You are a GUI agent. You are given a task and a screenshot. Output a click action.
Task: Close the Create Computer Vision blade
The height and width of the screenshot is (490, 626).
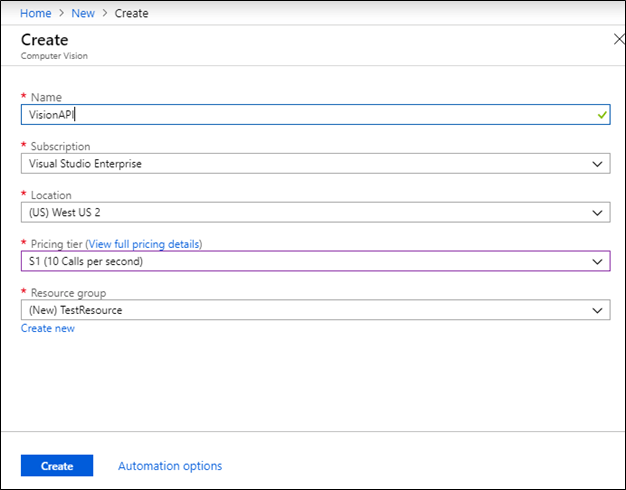tap(617, 39)
